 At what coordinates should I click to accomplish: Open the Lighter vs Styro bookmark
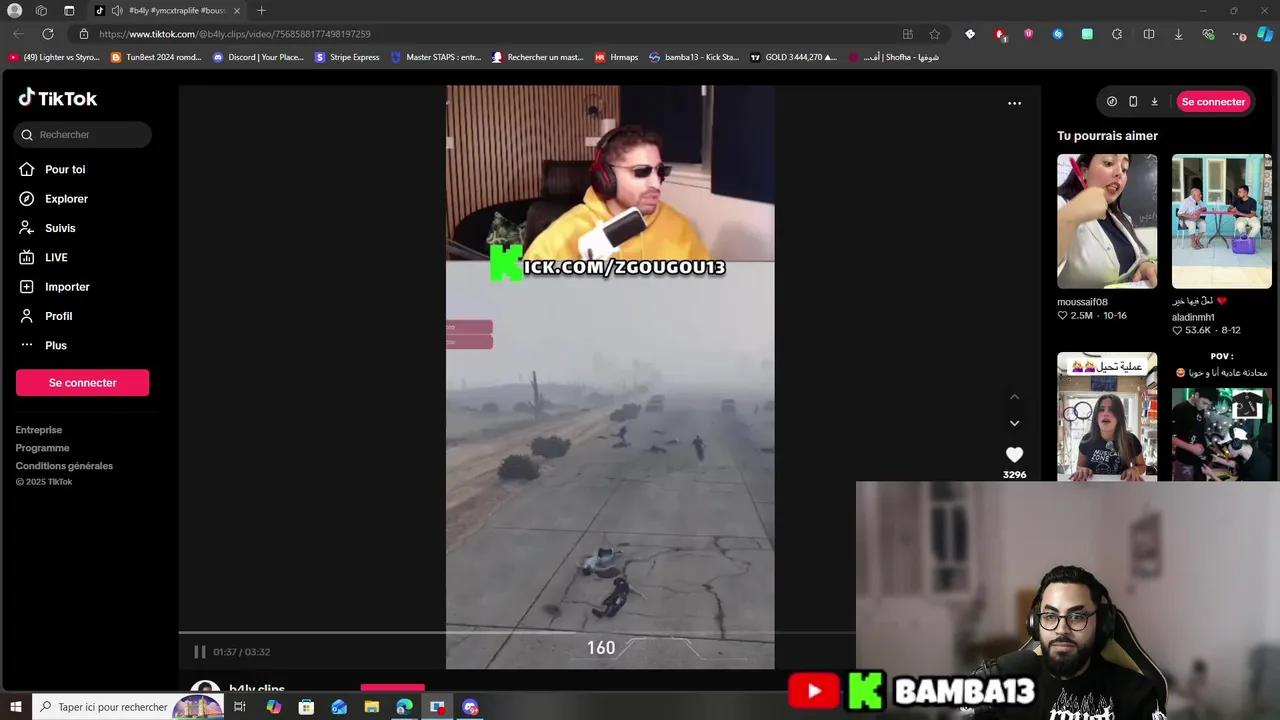tap(54, 57)
